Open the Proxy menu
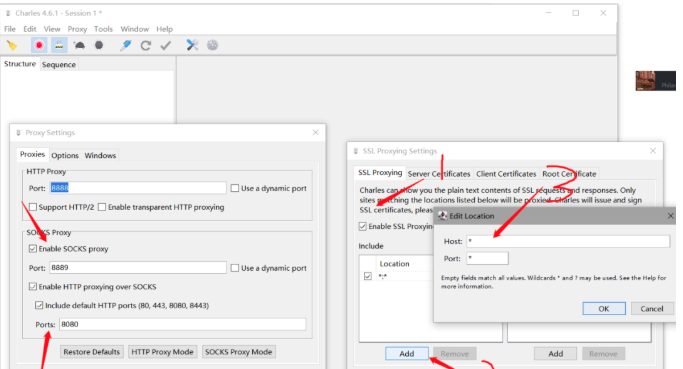 (77, 29)
